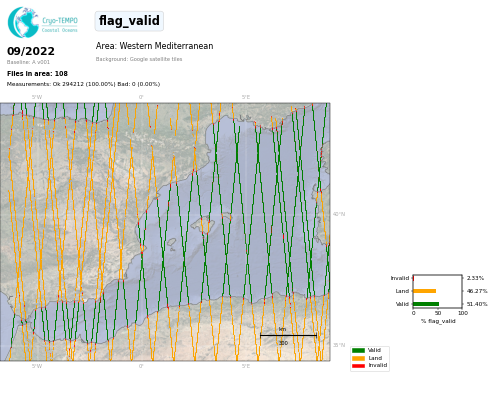Viewport: 492px width, 410px height.
Task: Click the % flag_valid axis label
Action: point(438,321)
